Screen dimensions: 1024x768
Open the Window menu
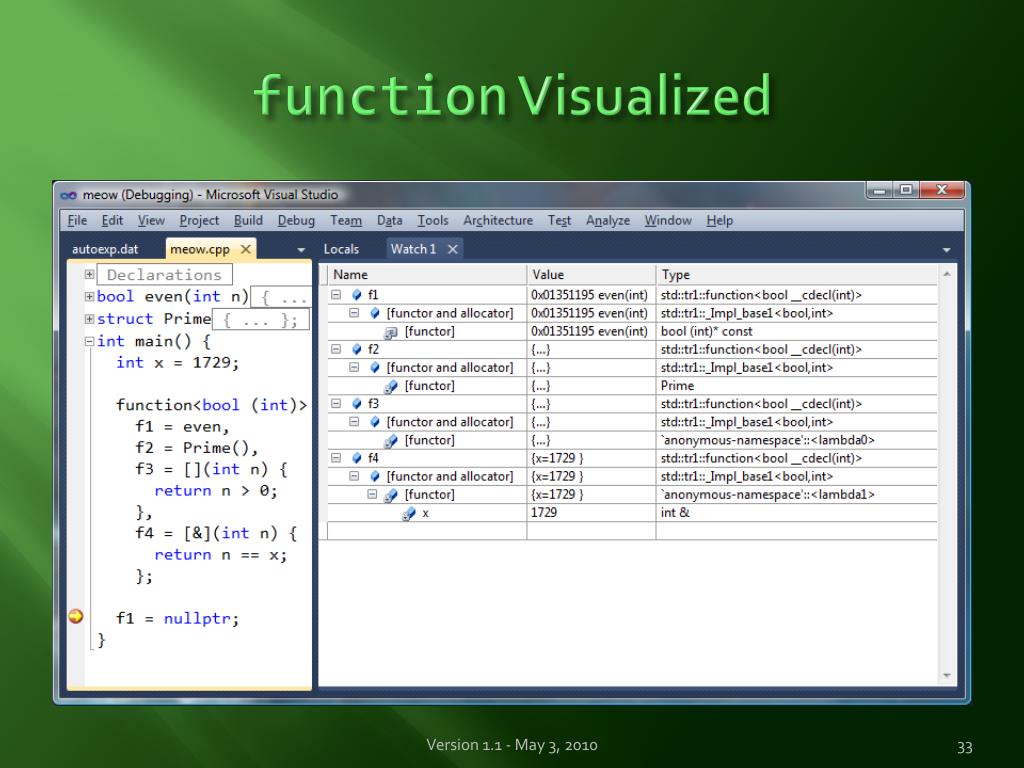[x=667, y=221]
